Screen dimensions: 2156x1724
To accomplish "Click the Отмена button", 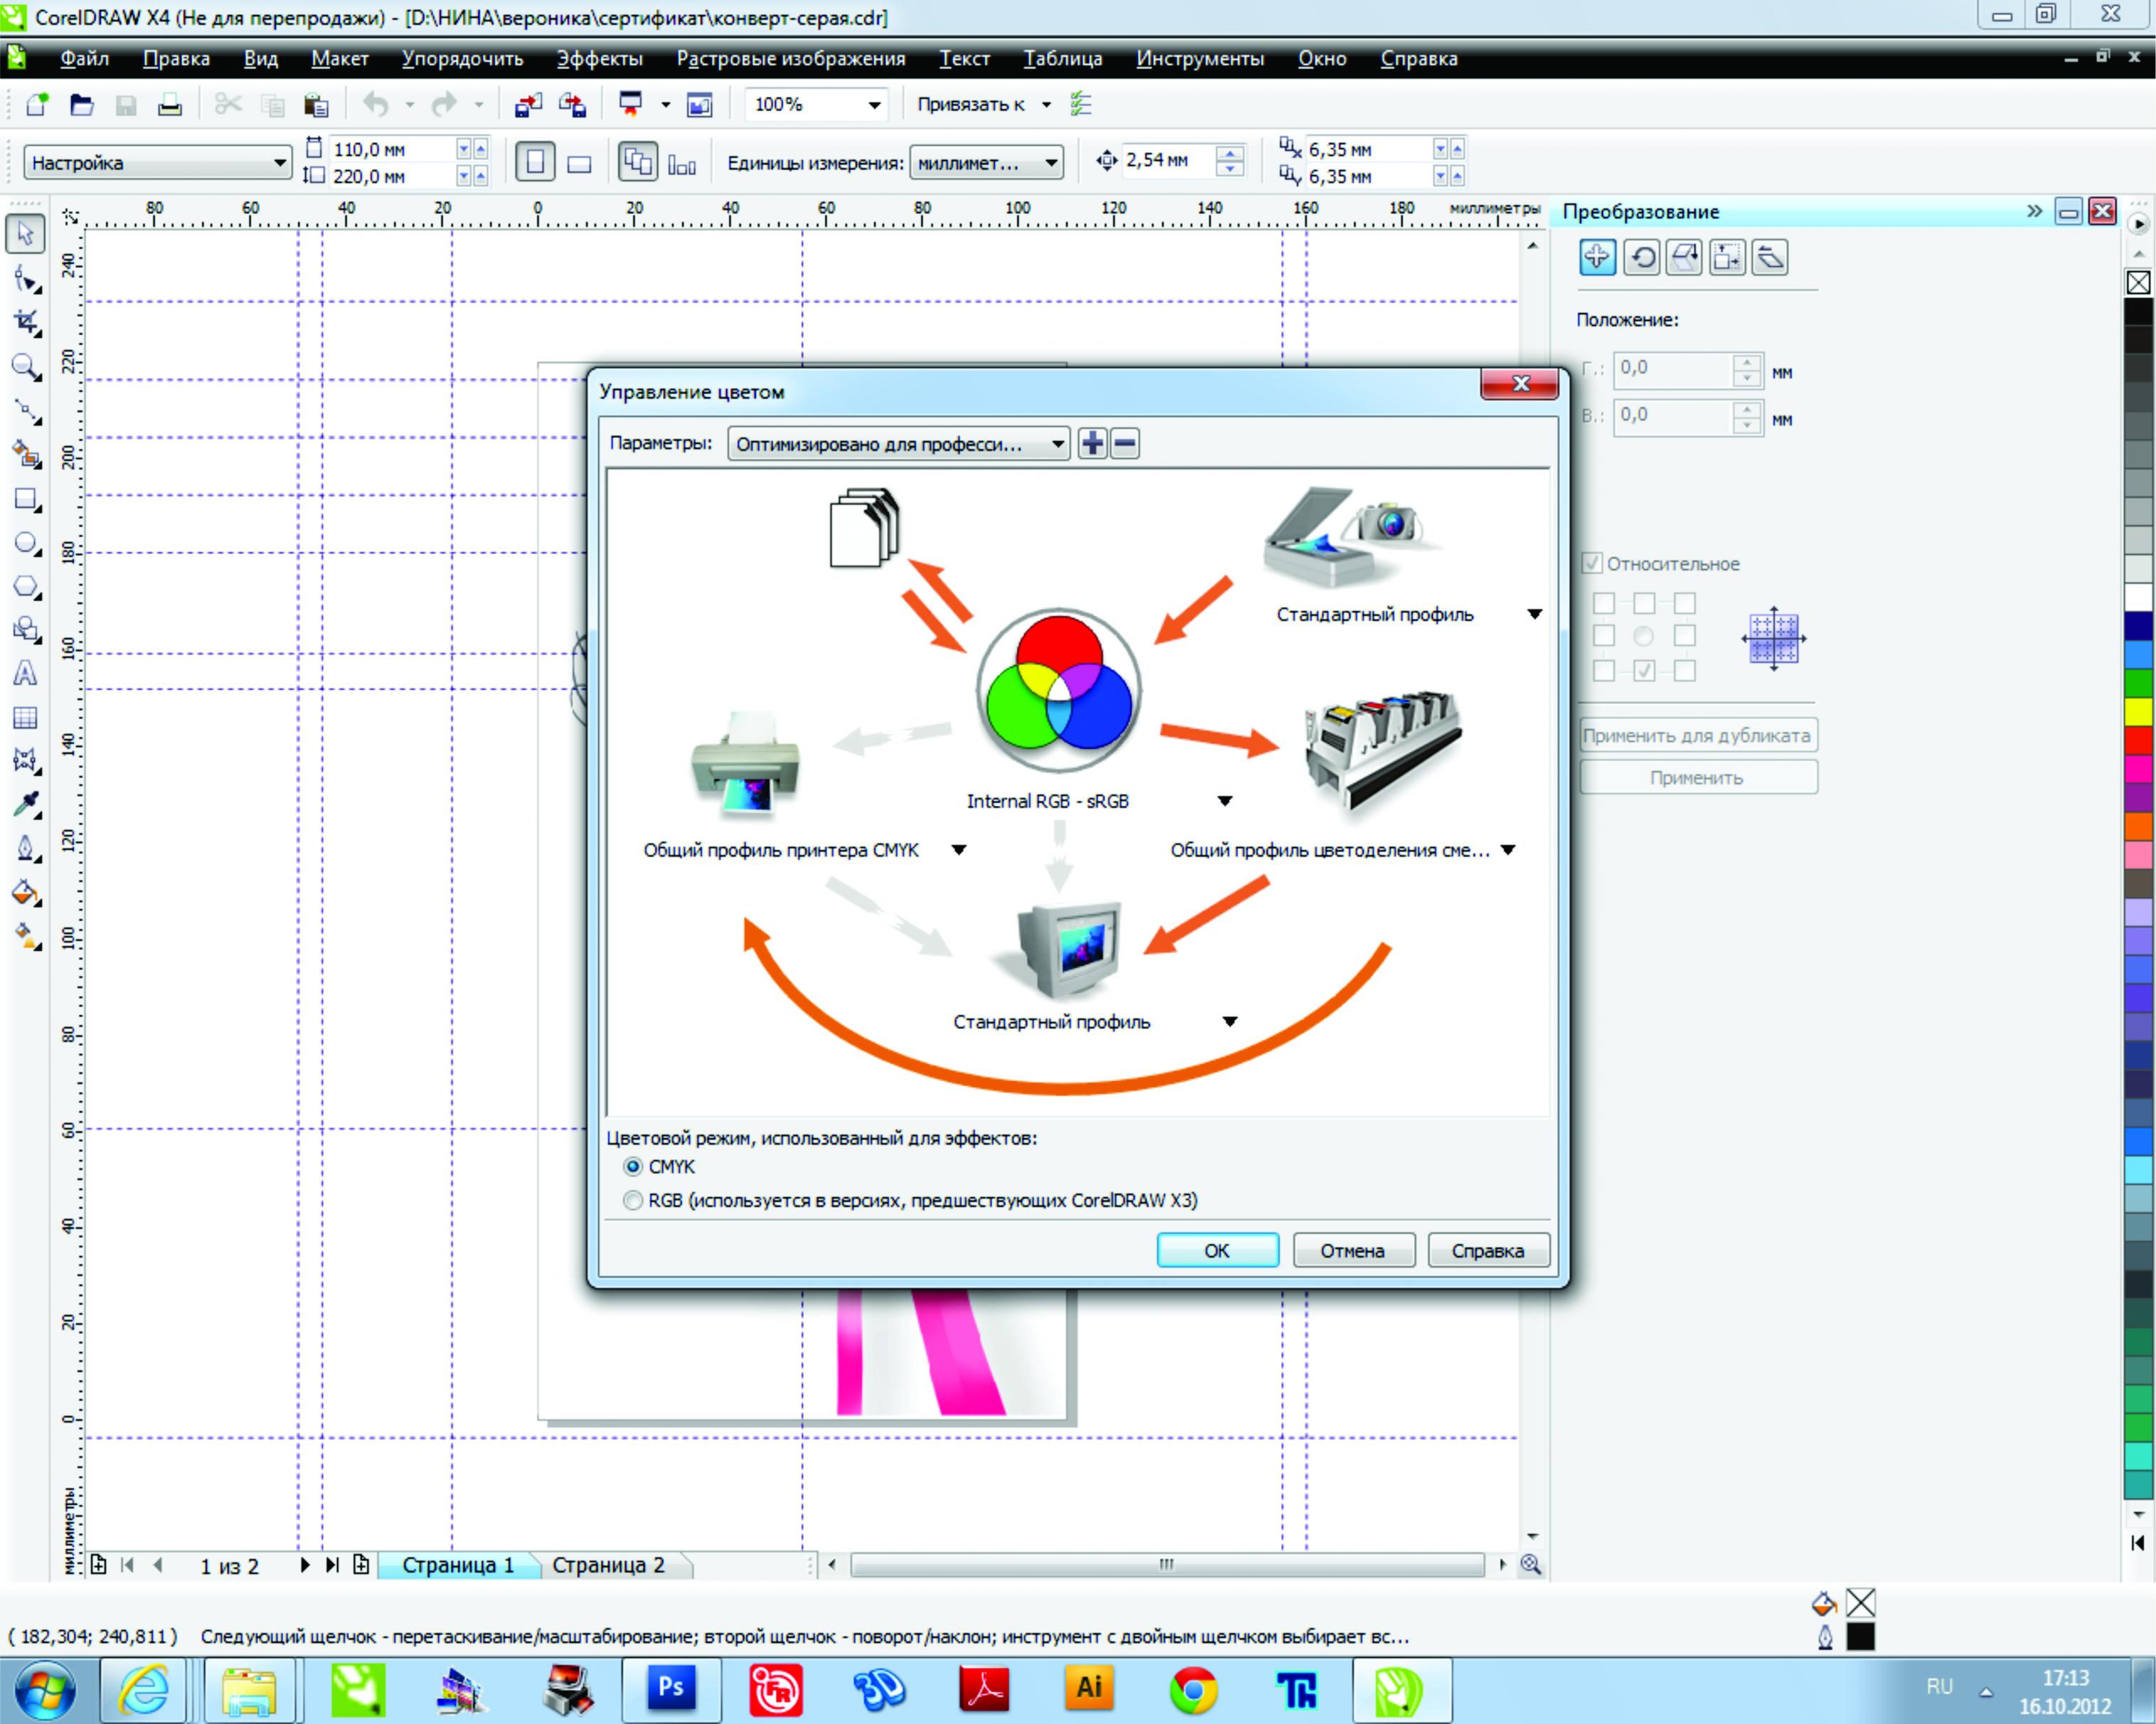I will pos(1353,1250).
